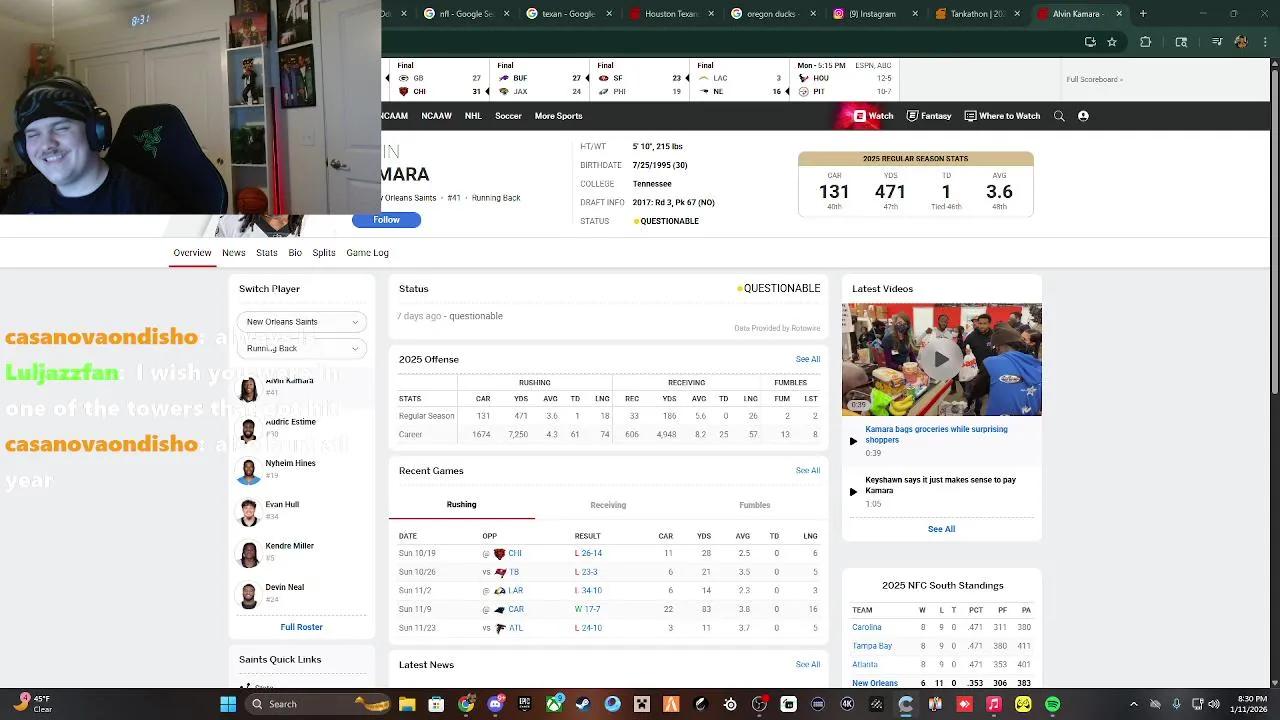Open Fantasy in the ESPN nav bar

click(929, 116)
